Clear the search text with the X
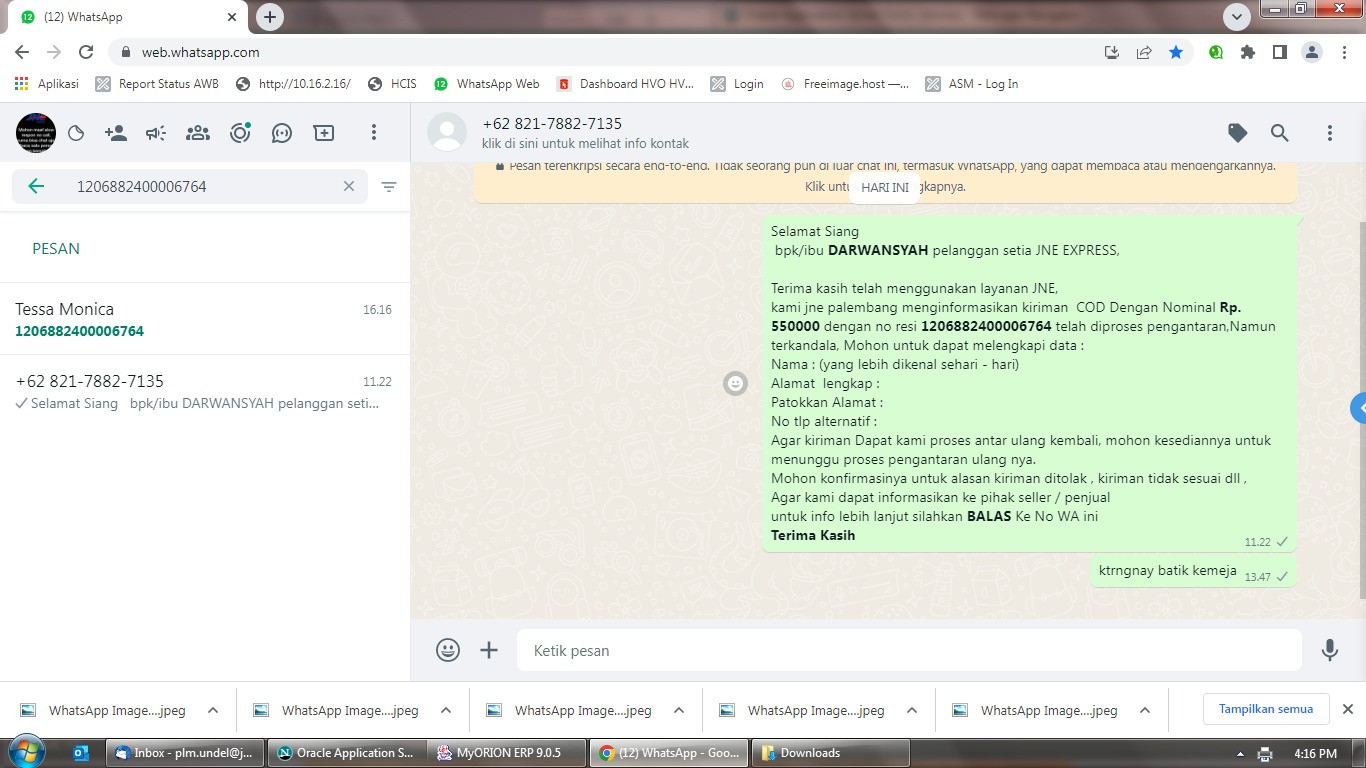Image resolution: width=1366 pixels, height=768 pixels. 349,186
